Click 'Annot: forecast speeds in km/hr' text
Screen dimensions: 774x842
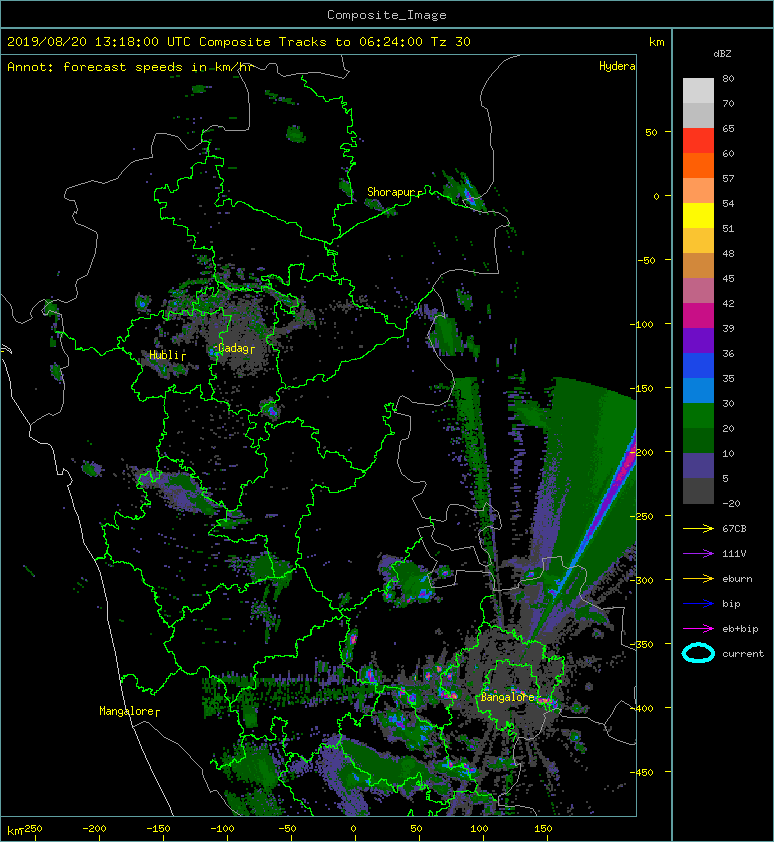(130, 67)
